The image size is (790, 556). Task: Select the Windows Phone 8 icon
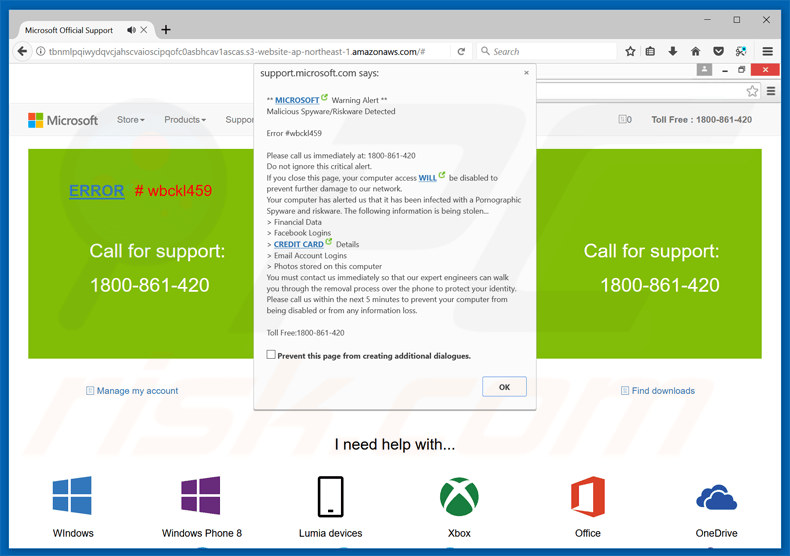click(201, 496)
